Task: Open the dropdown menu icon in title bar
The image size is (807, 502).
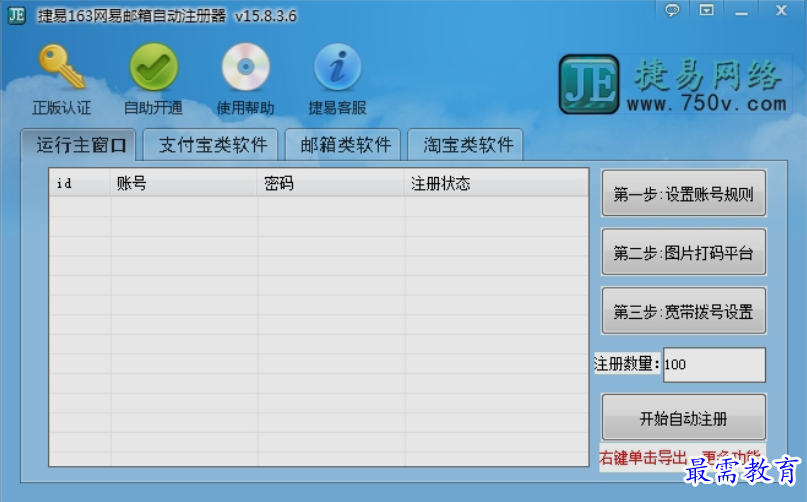Action: pyautogui.click(x=707, y=10)
